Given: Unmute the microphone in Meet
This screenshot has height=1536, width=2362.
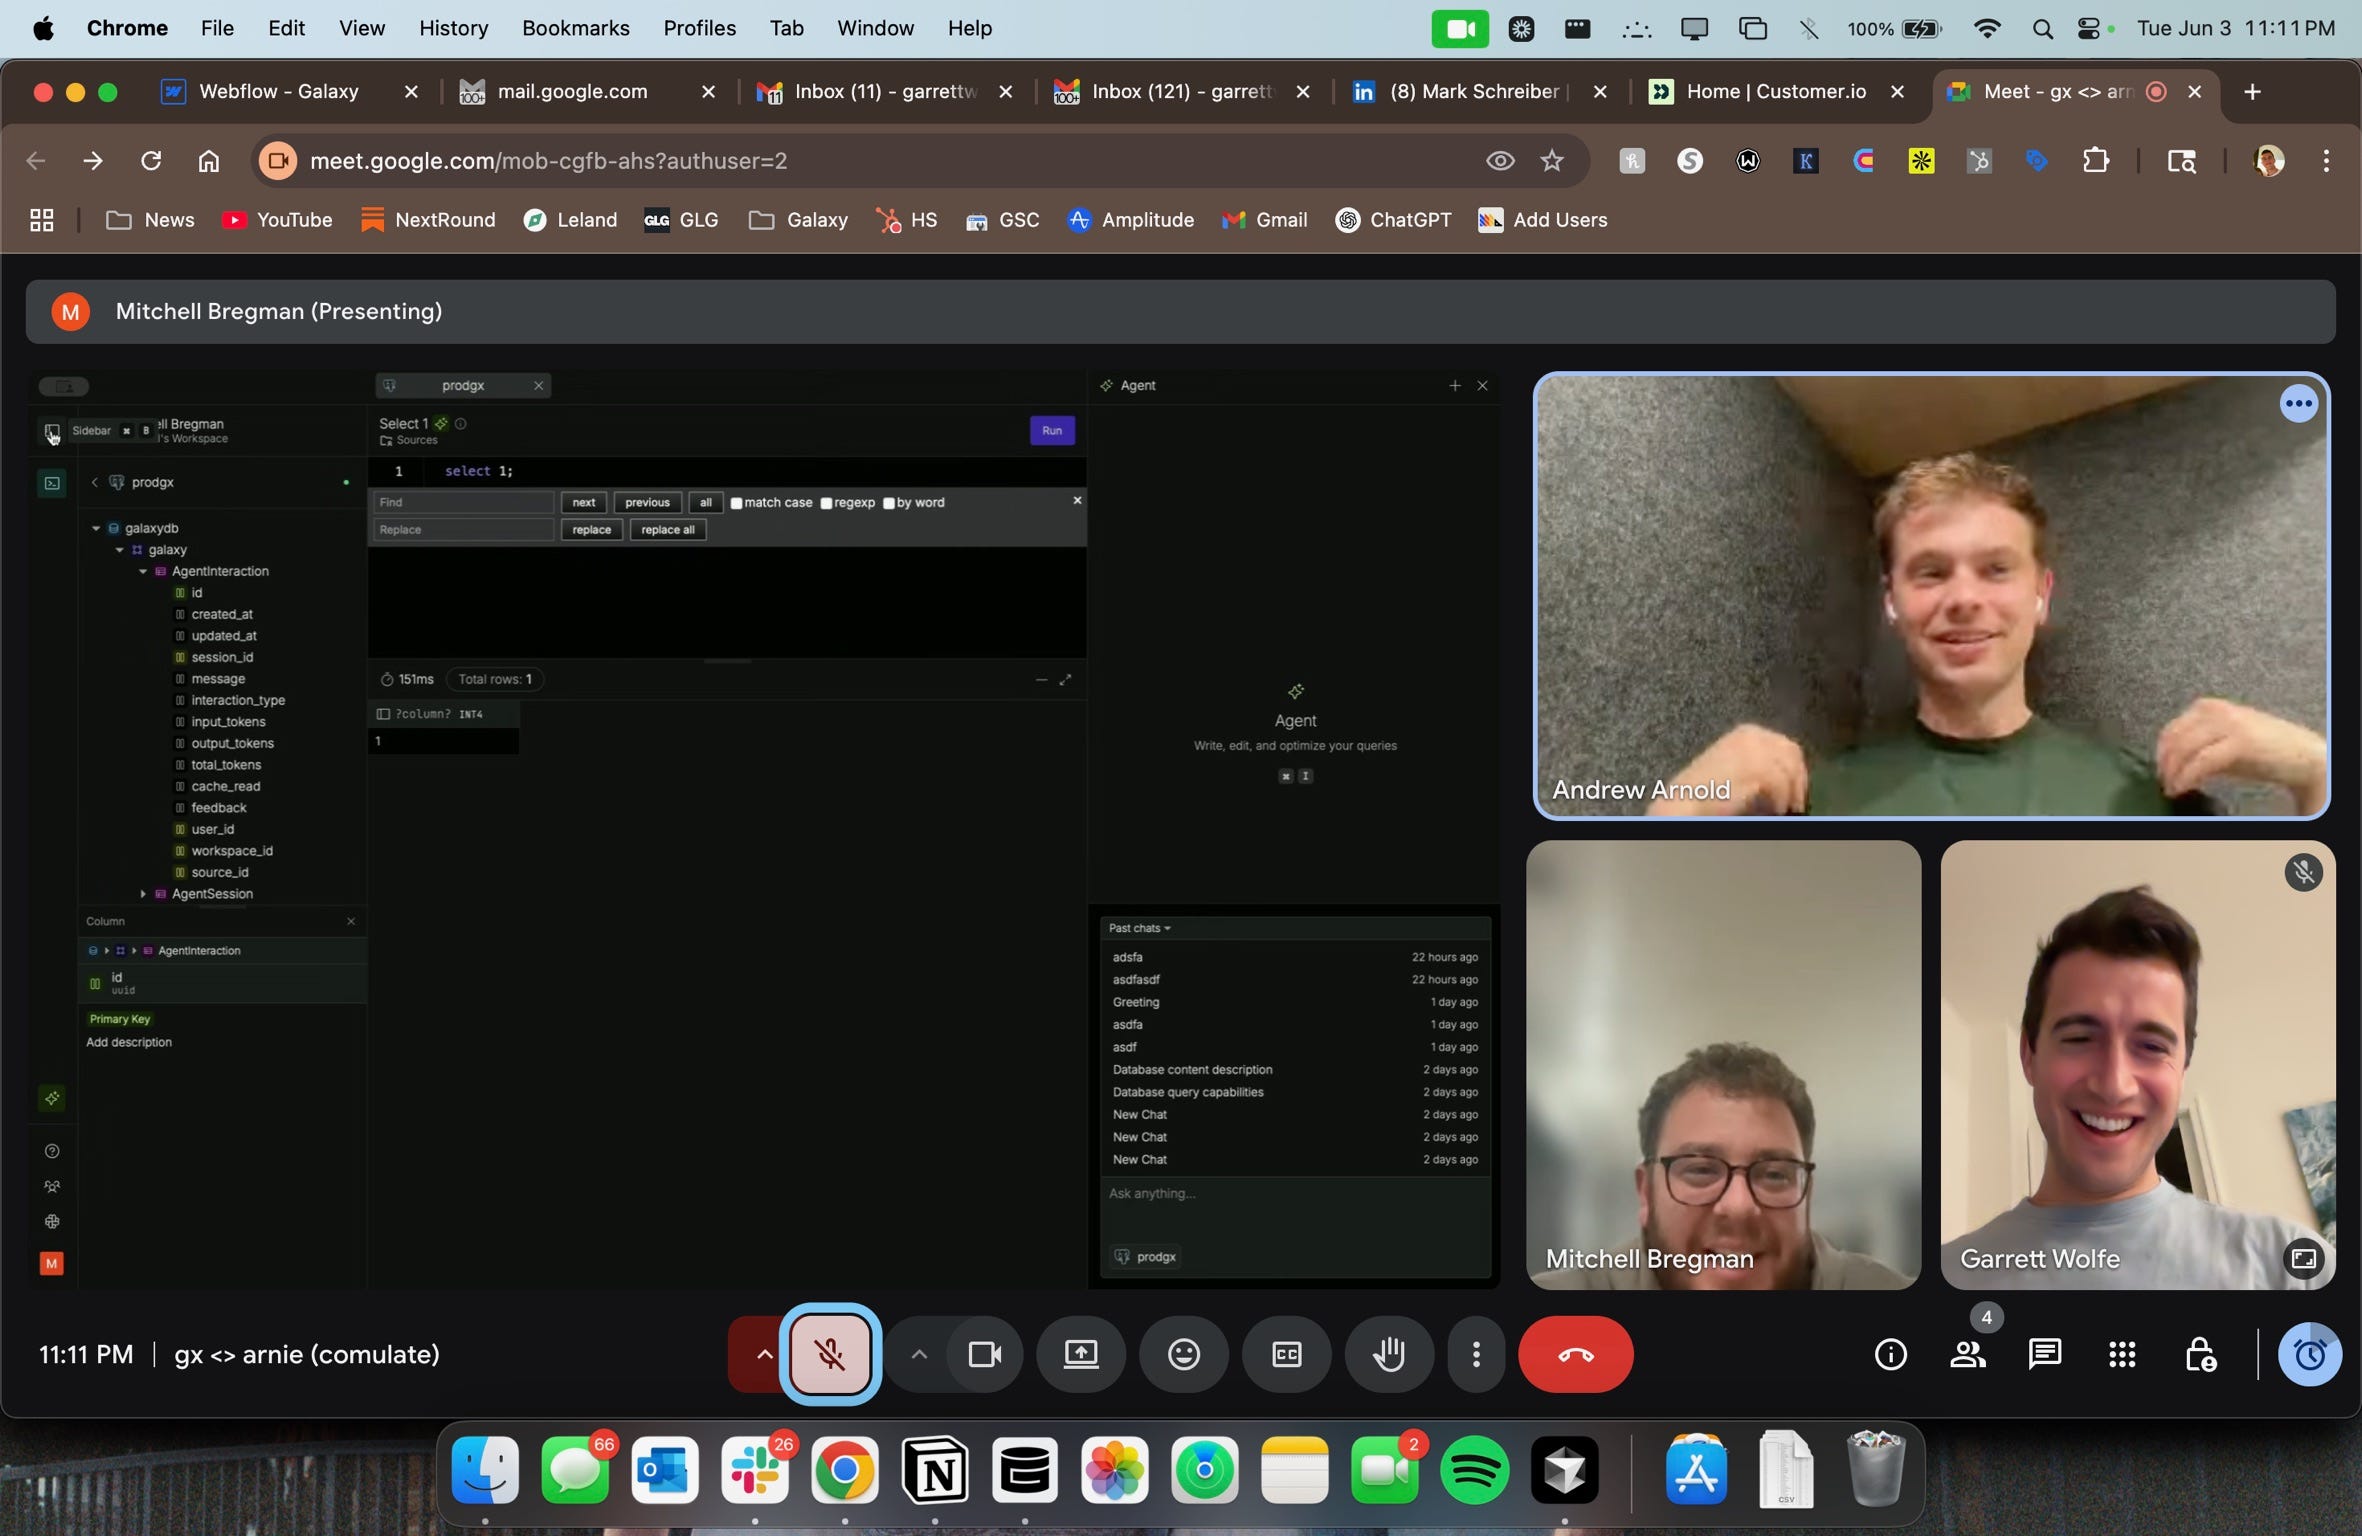Looking at the screenshot, I should (829, 1354).
